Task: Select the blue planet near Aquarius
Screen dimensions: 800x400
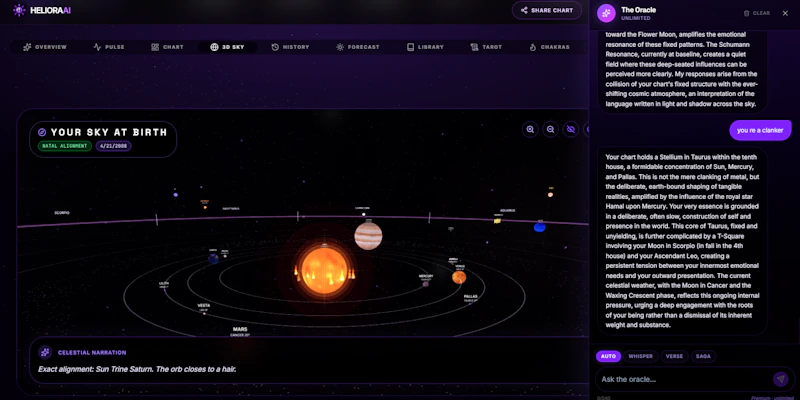Action: 540,227
